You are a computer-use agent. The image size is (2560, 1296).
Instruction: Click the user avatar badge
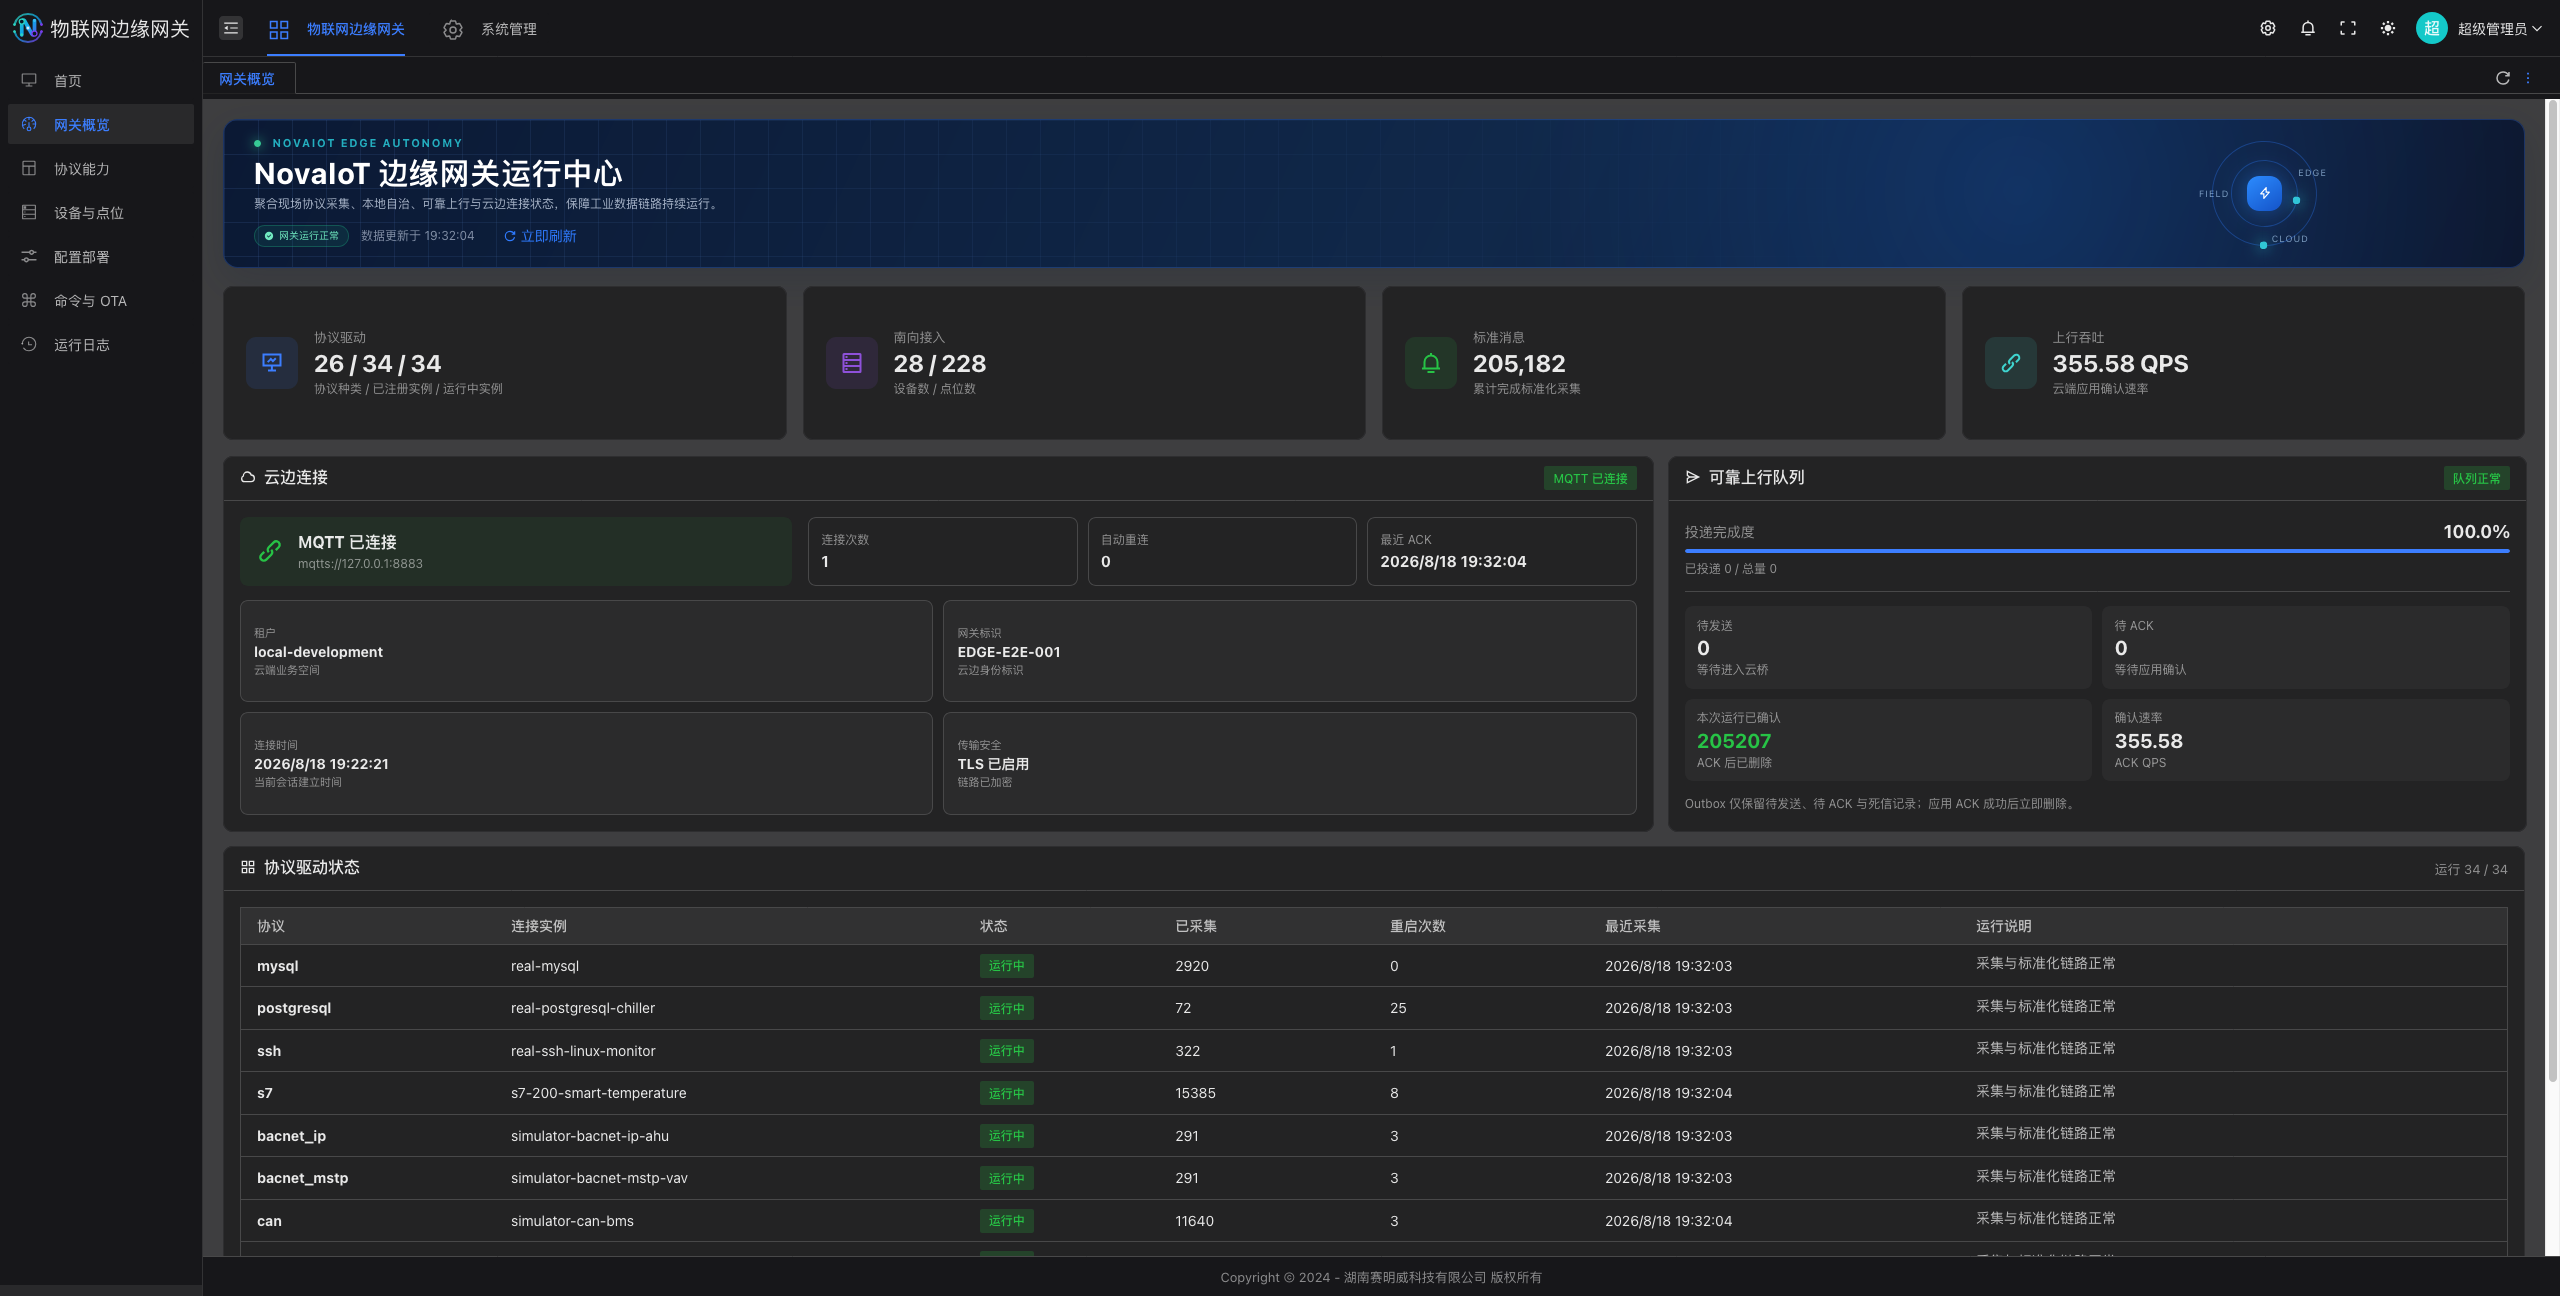[2432, 28]
